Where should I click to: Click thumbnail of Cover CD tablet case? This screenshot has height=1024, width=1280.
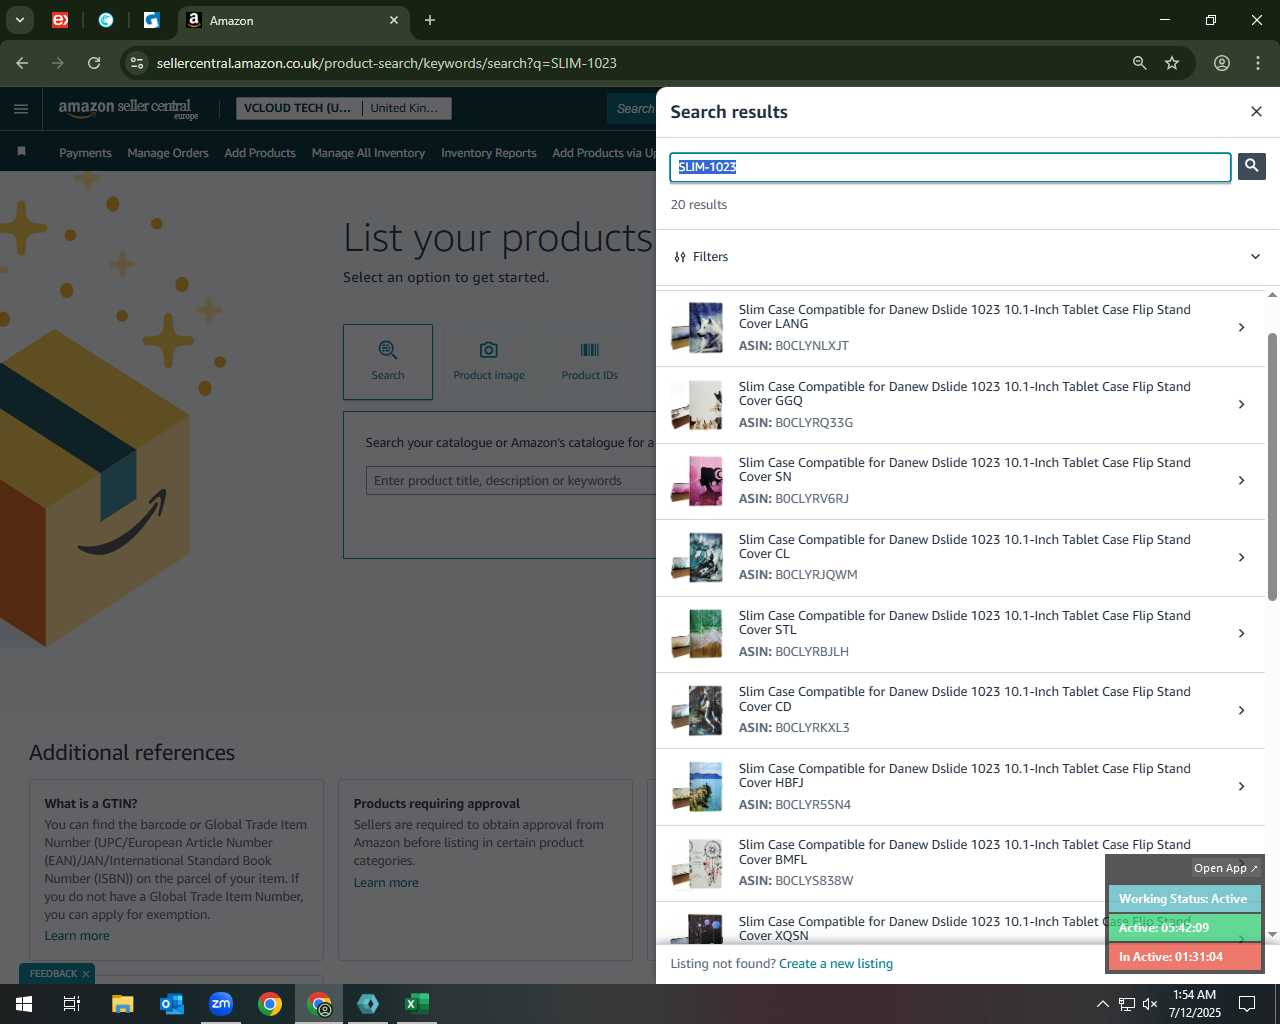(x=697, y=710)
